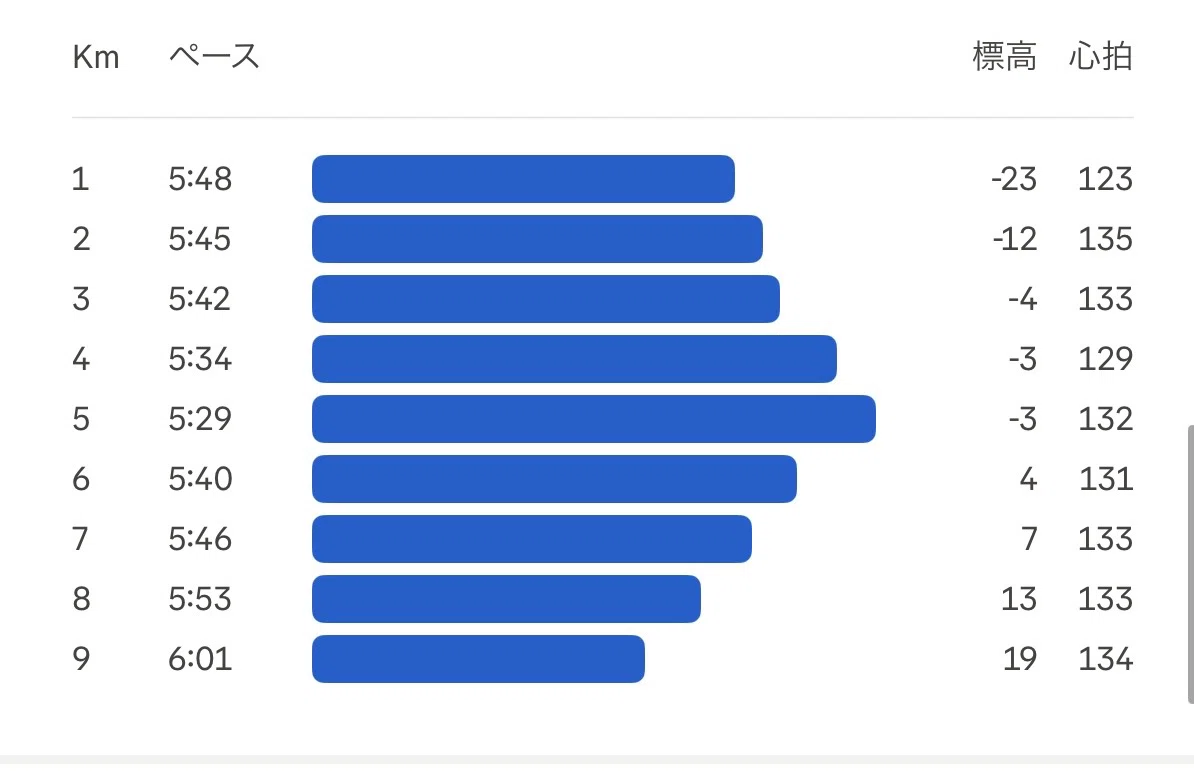Viewport: 1194px width, 771px height.
Task: Click the heart rate value 129
Action: tap(1106, 358)
